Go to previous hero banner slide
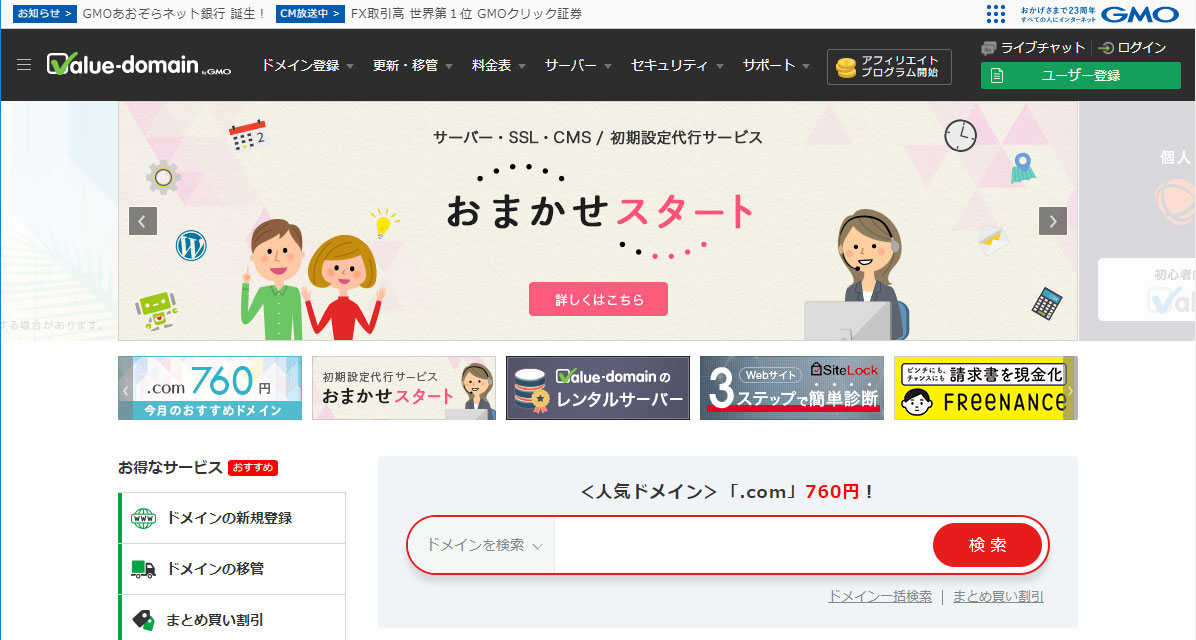 143,221
